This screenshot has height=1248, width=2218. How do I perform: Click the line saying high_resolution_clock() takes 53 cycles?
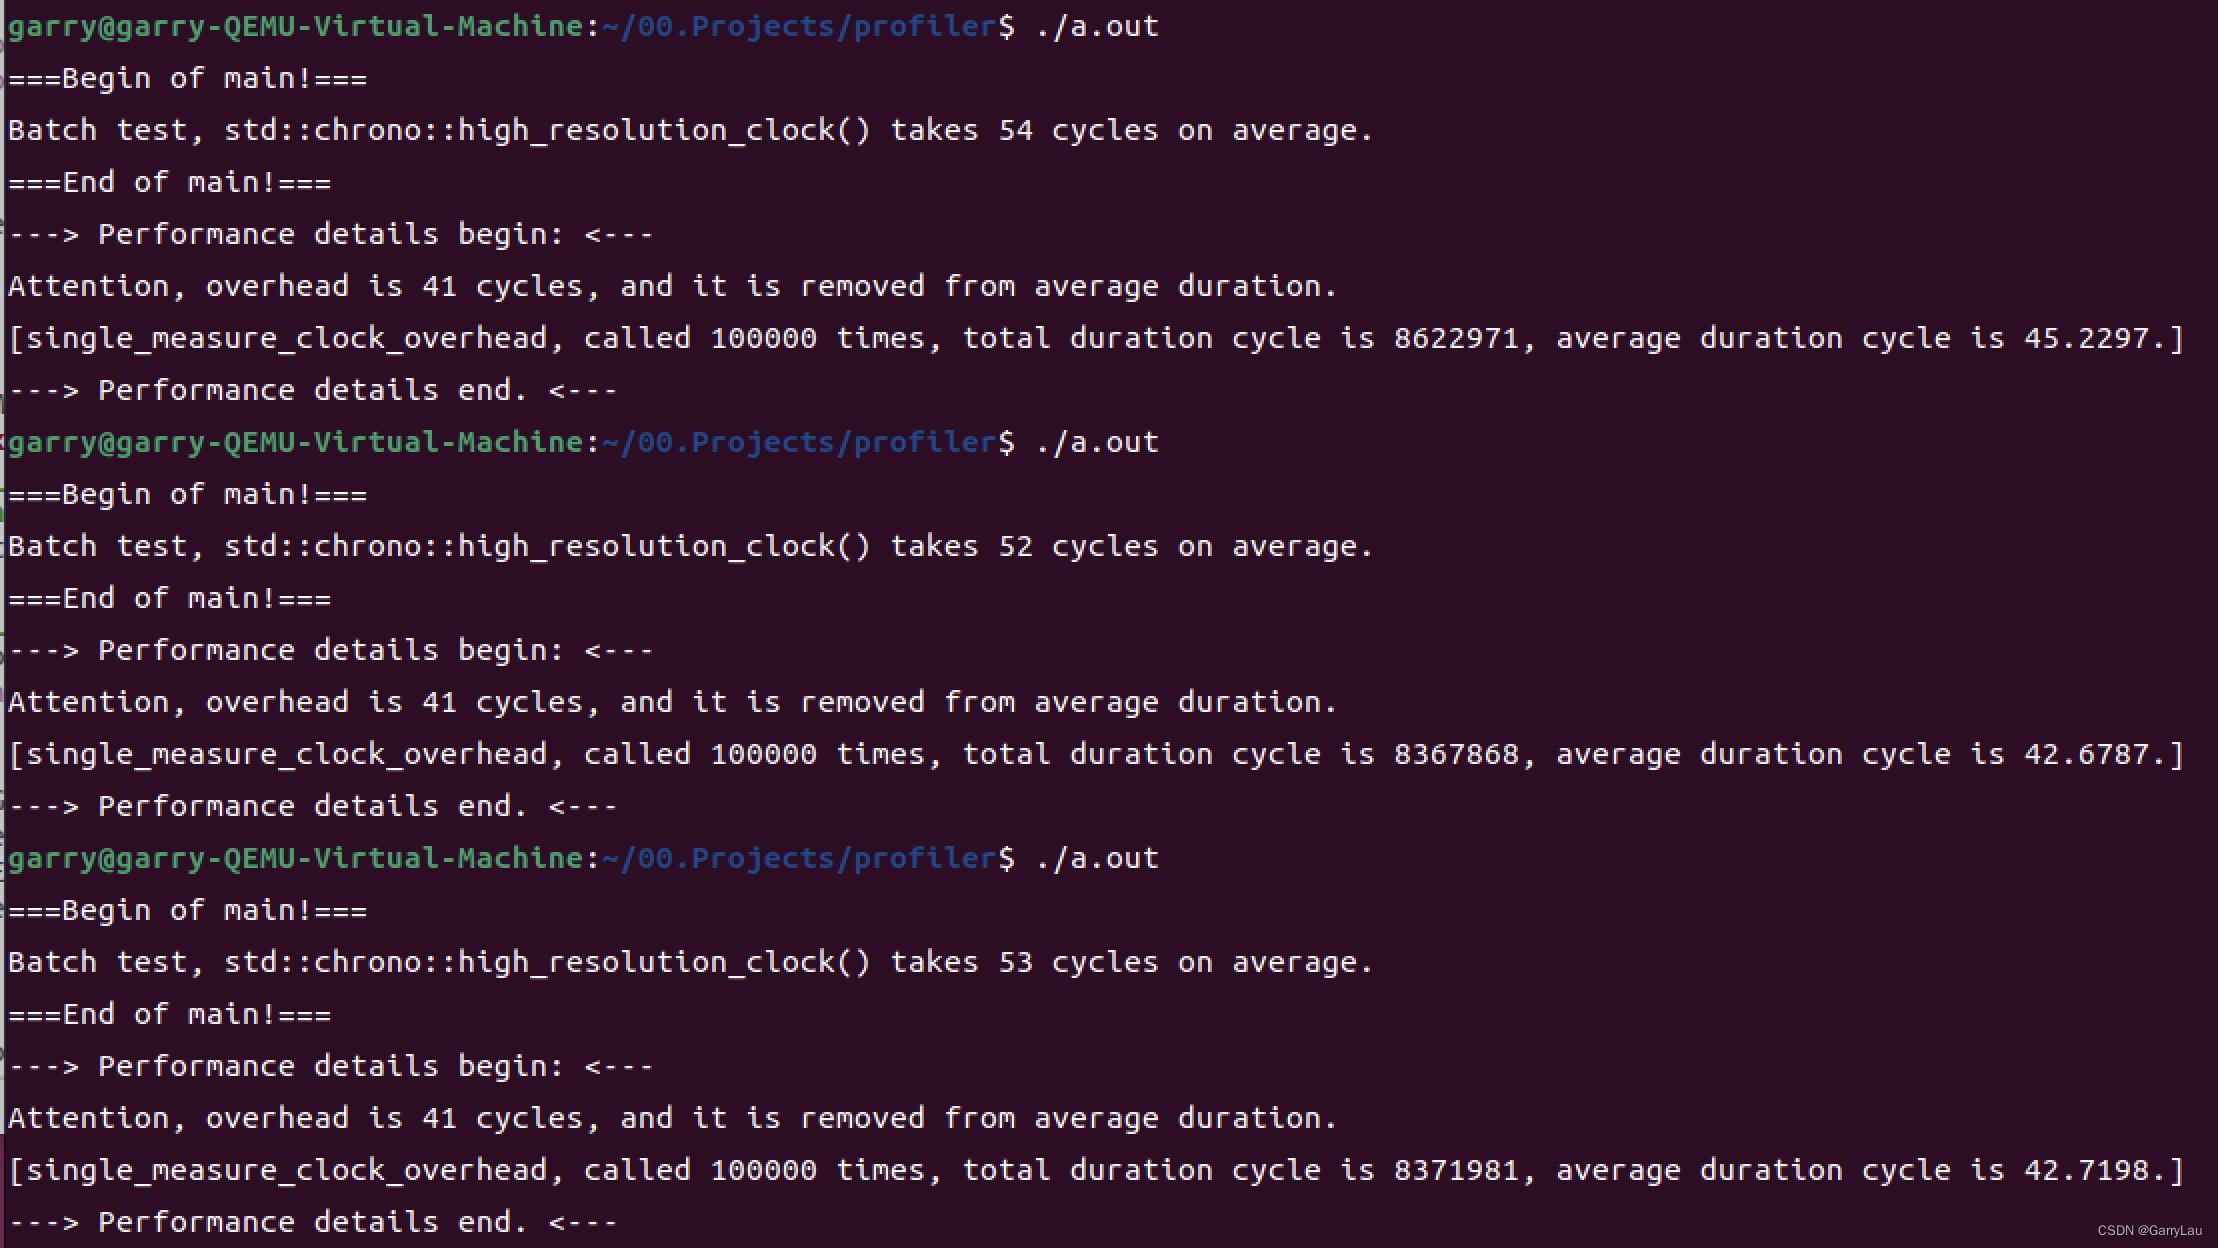pos(691,963)
